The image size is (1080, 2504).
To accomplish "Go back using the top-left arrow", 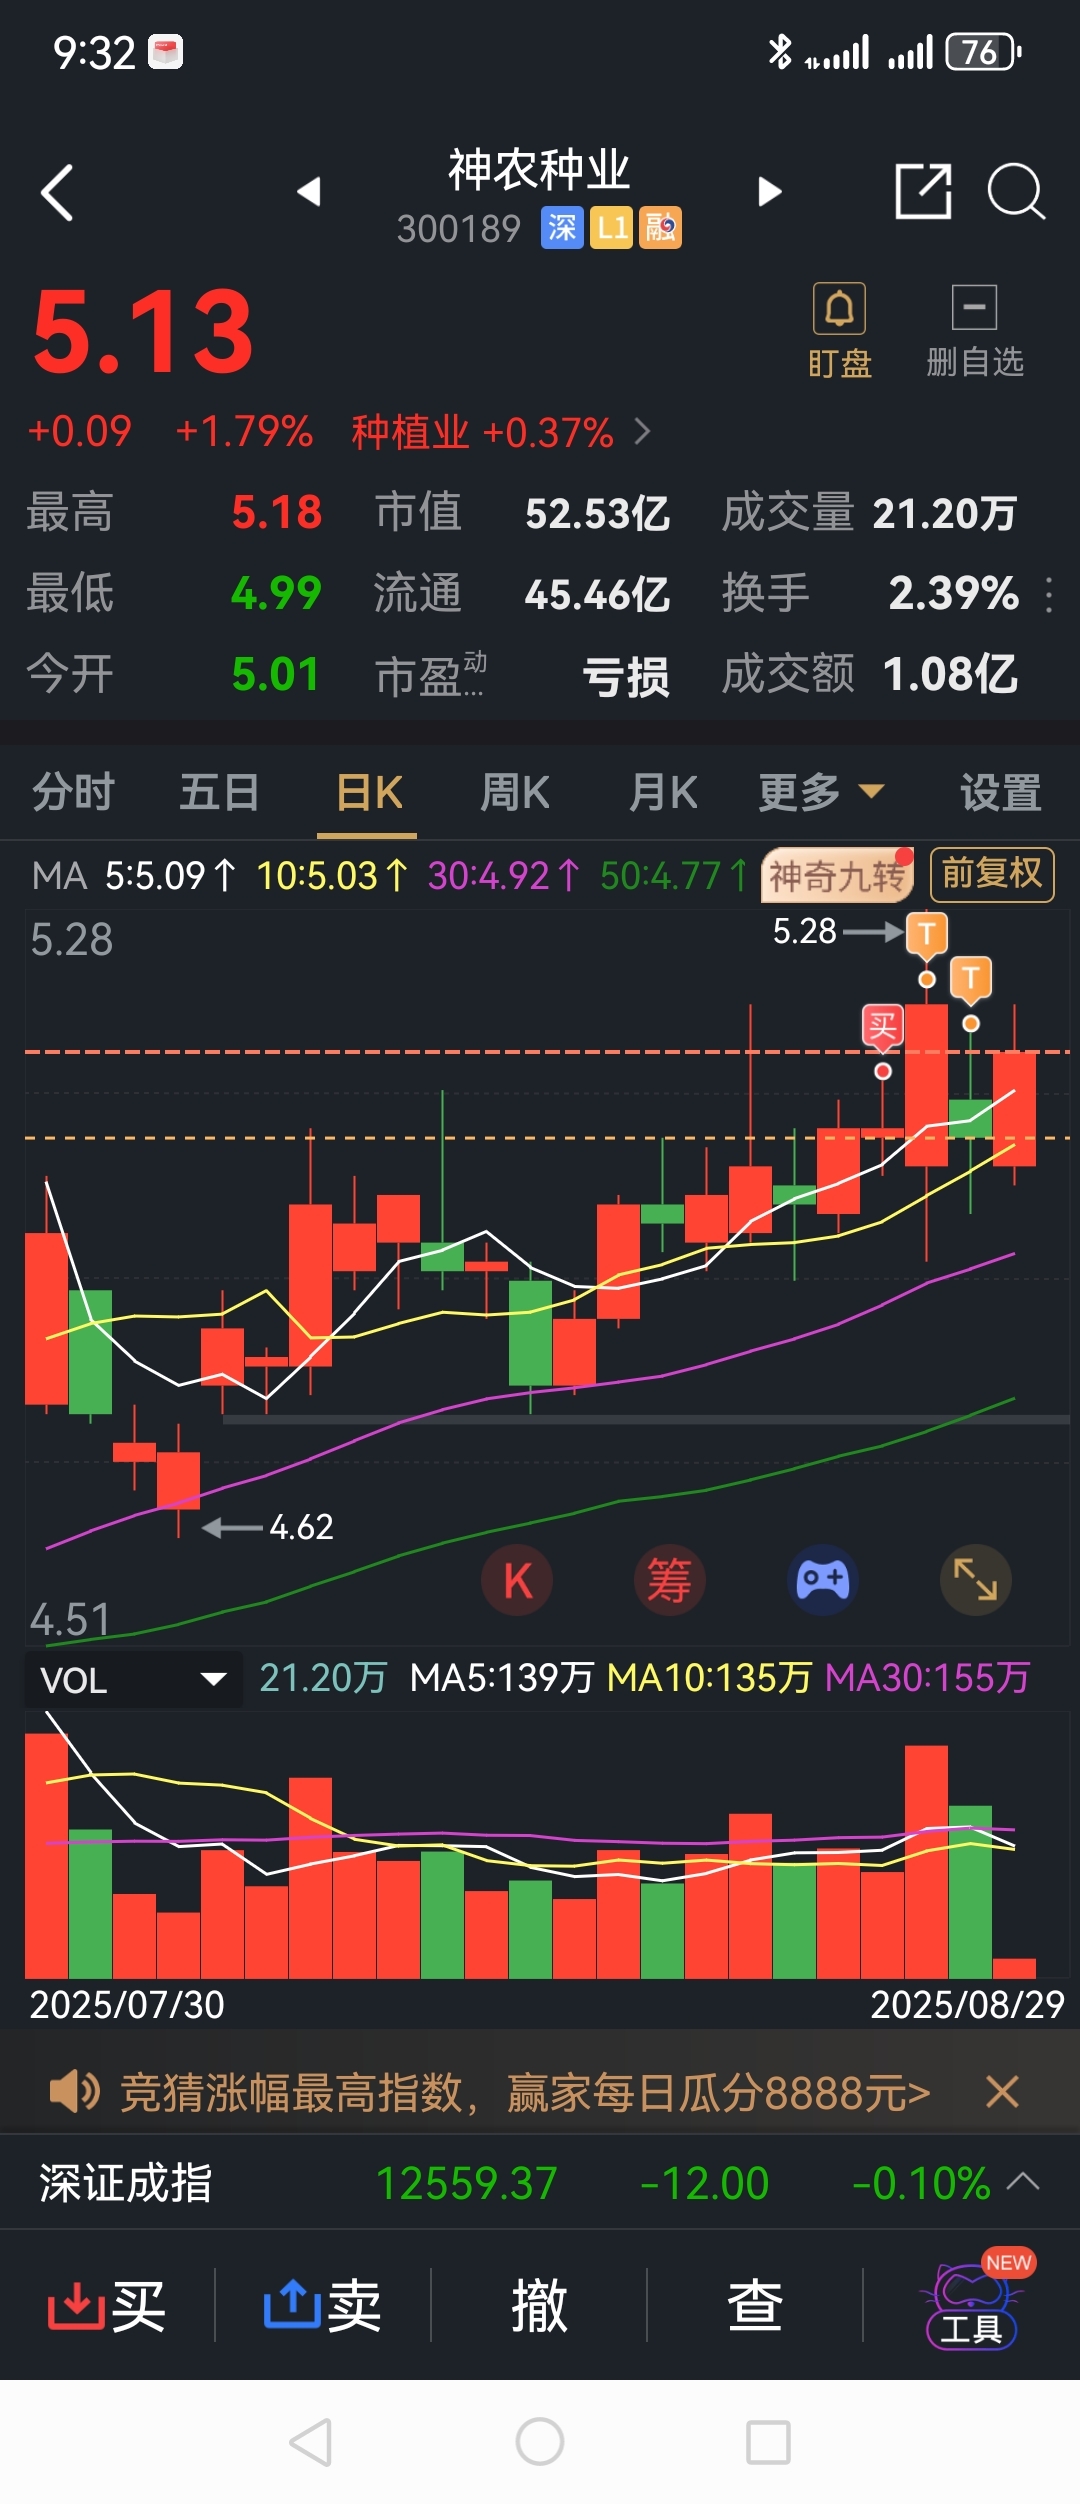I will pos(57,192).
